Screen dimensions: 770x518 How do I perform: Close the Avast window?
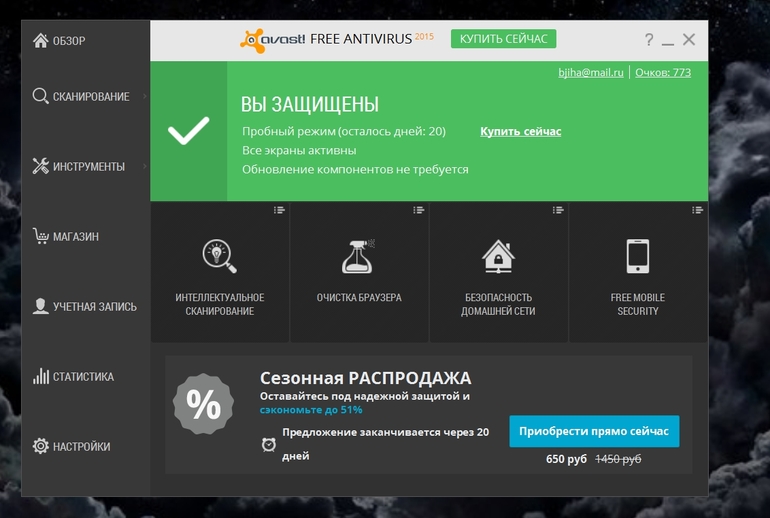coord(689,39)
